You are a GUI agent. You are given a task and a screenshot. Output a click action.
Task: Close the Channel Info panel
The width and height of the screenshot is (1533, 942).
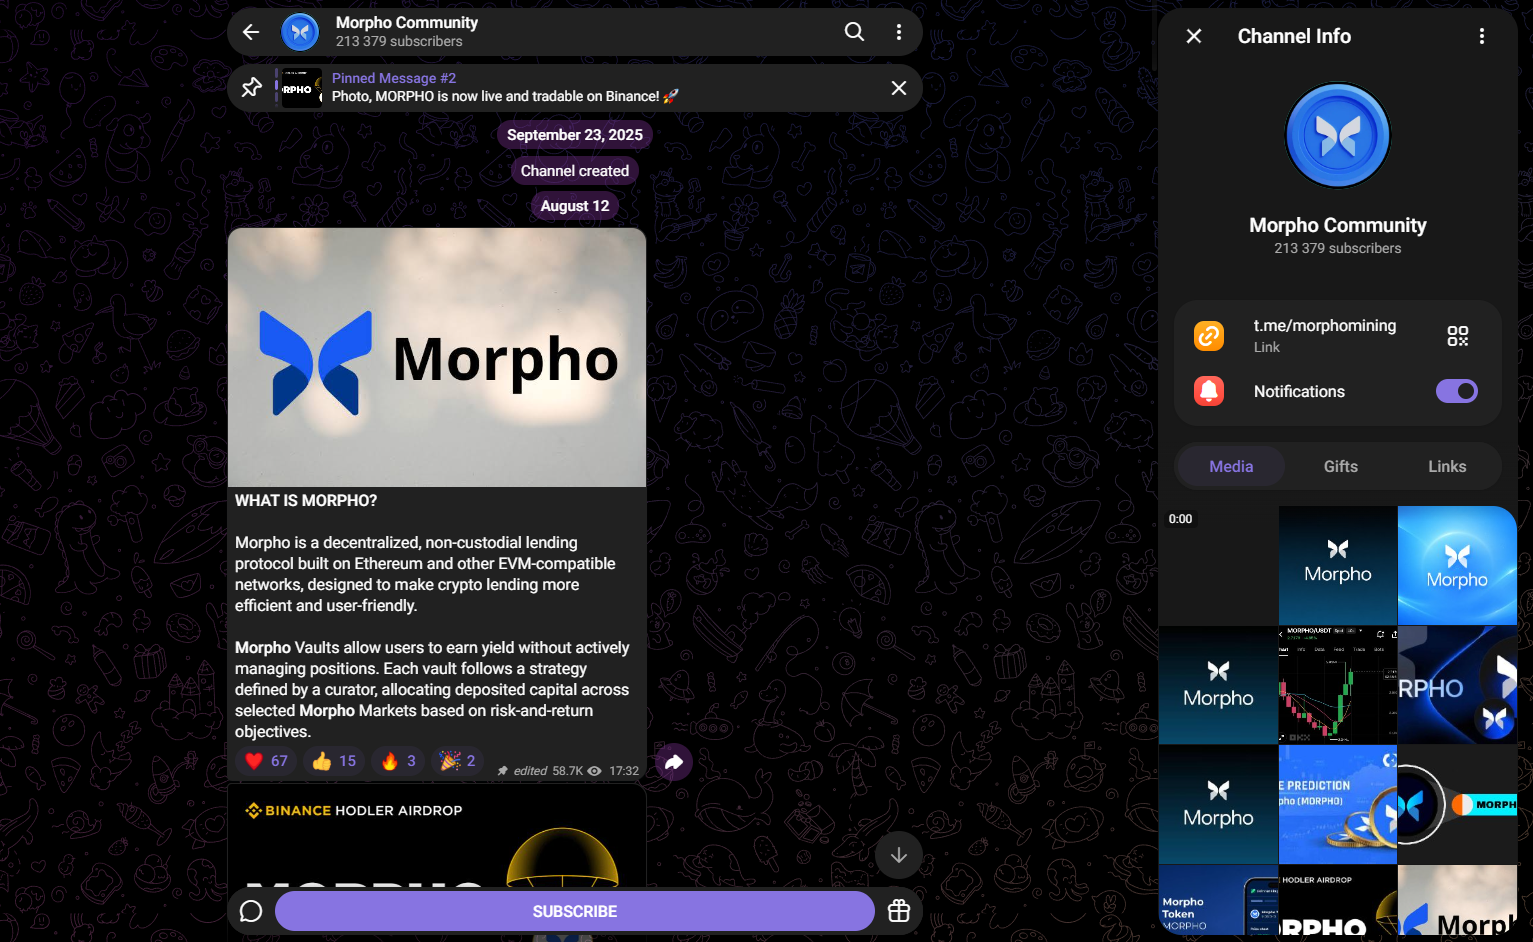click(x=1194, y=36)
